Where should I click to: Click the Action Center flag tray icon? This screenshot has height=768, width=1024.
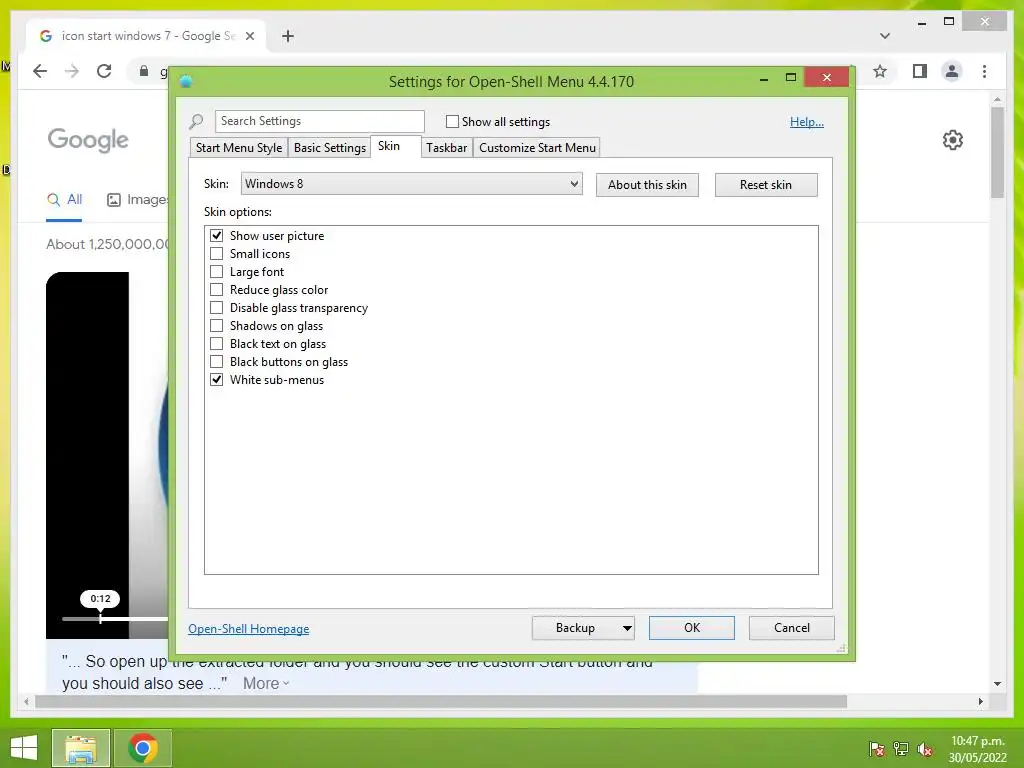click(876, 749)
